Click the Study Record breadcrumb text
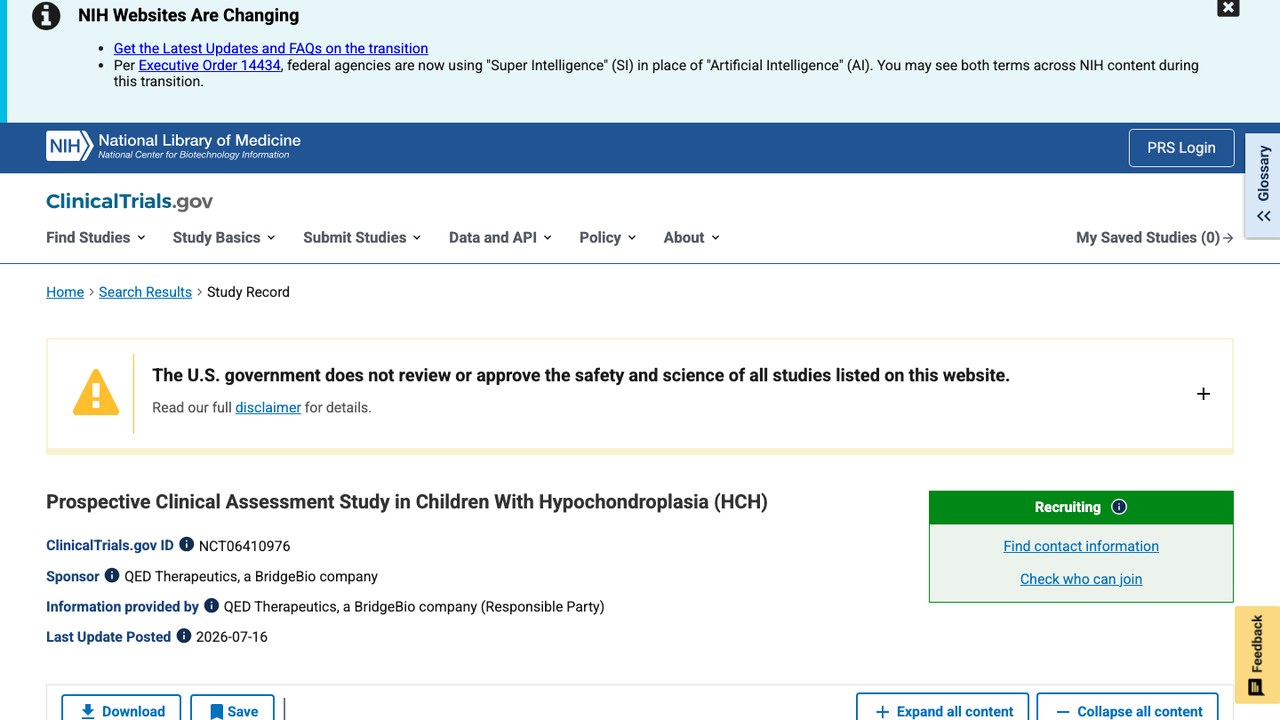 248,292
